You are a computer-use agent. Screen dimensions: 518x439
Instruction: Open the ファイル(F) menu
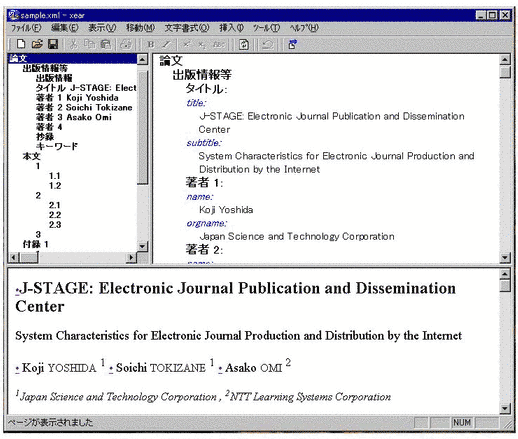(x=26, y=28)
